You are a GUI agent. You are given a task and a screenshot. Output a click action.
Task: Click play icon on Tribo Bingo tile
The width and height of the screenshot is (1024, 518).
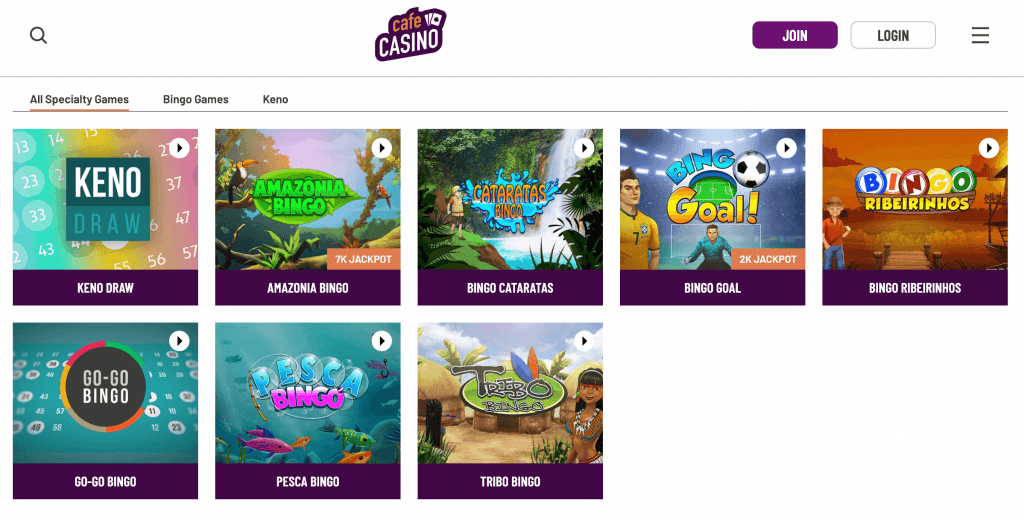point(584,340)
